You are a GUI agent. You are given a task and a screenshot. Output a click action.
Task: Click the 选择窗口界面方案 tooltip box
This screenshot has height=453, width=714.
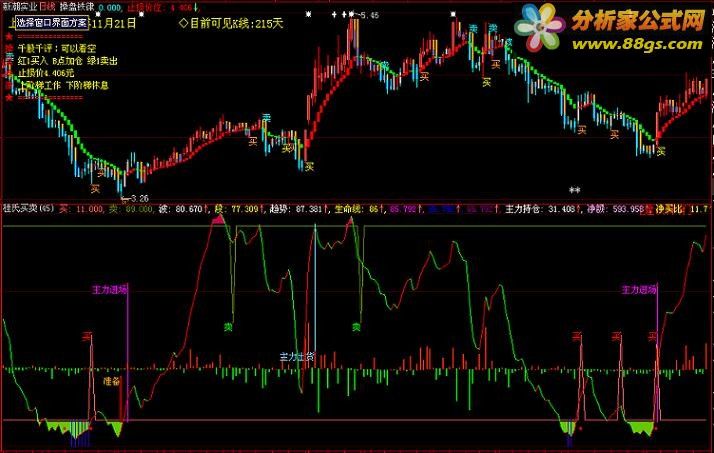(x=51, y=22)
